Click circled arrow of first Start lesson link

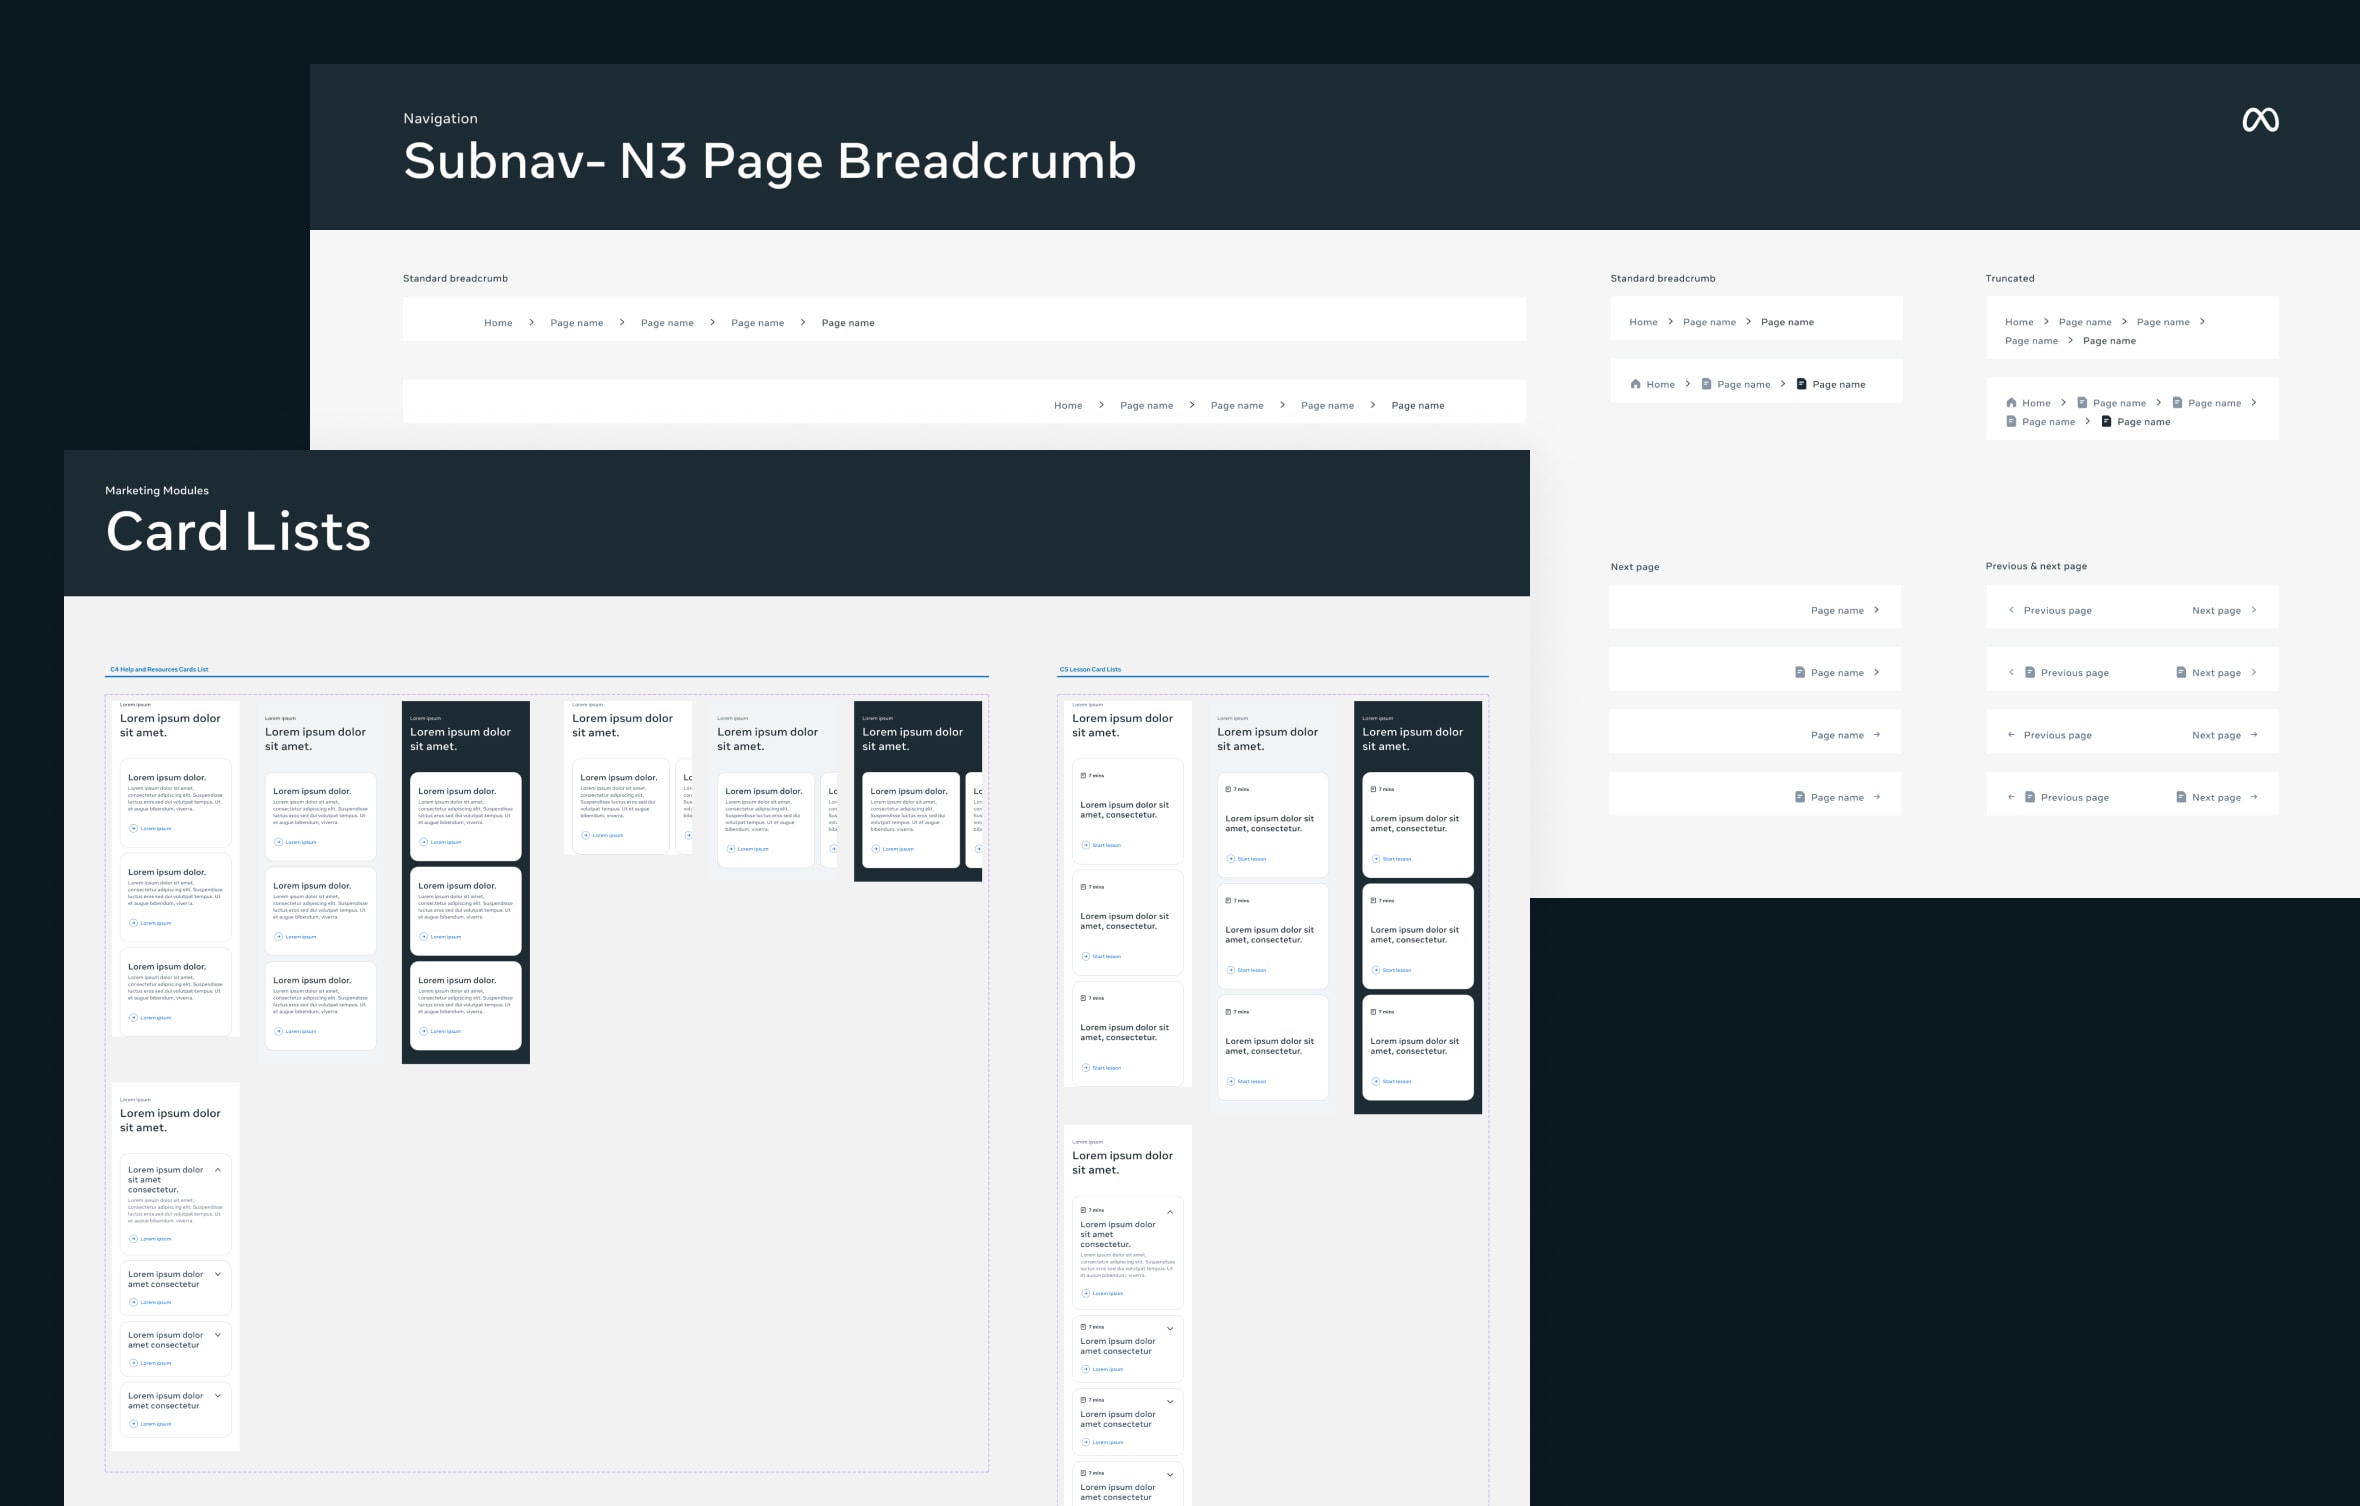click(1085, 845)
